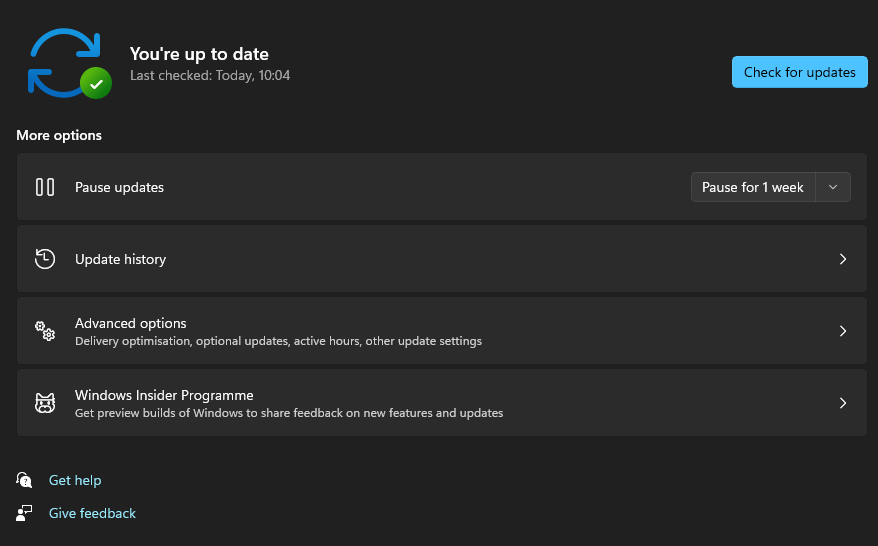Click the Pause for 1 week button
878x546 pixels.
[x=753, y=187]
